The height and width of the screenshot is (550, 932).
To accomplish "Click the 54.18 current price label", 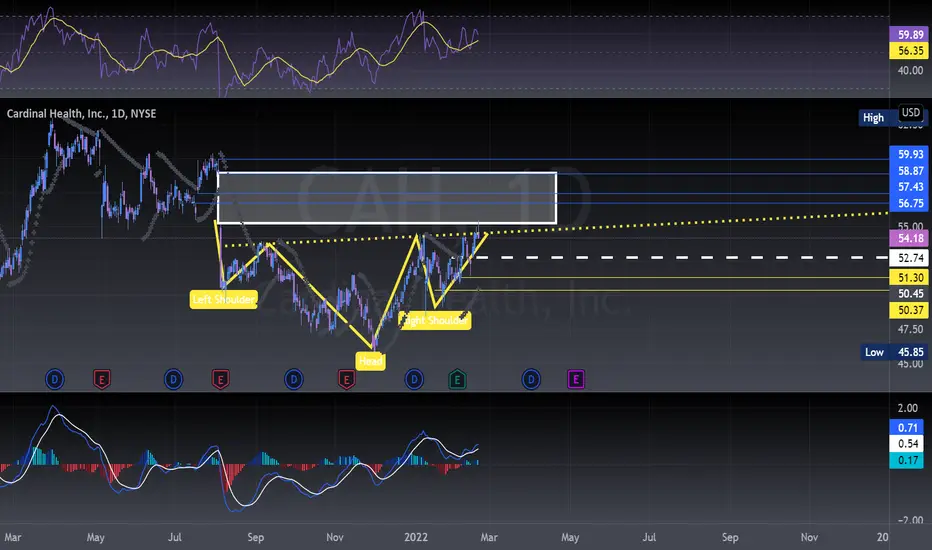I will click(910, 238).
